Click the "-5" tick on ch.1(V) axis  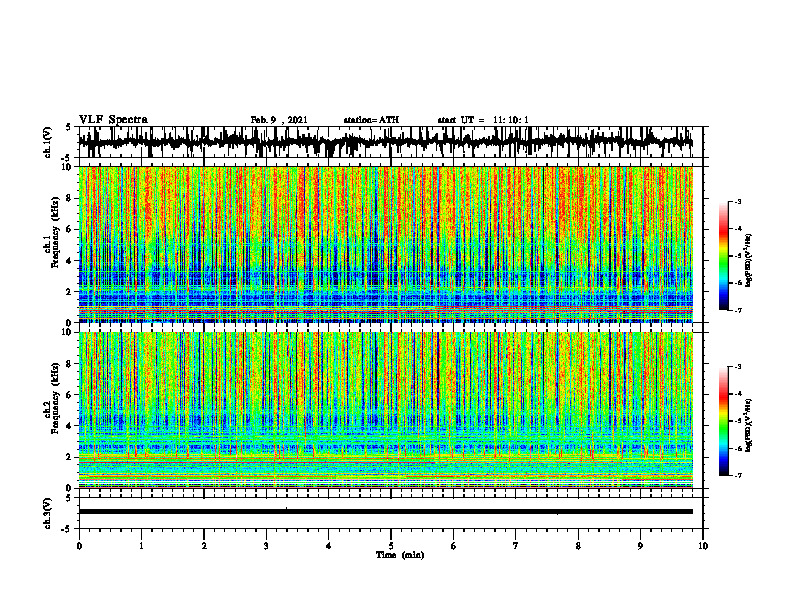tap(67, 157)
